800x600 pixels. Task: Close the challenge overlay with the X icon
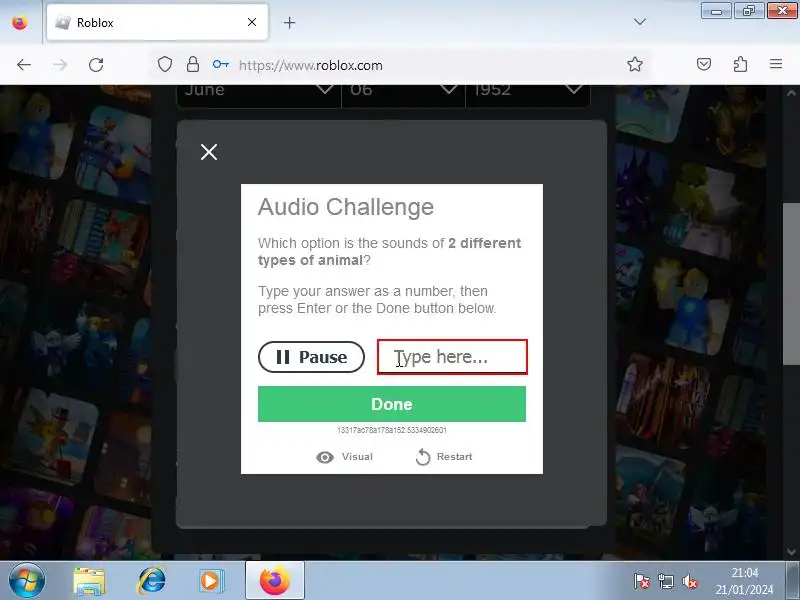point(209,152)
